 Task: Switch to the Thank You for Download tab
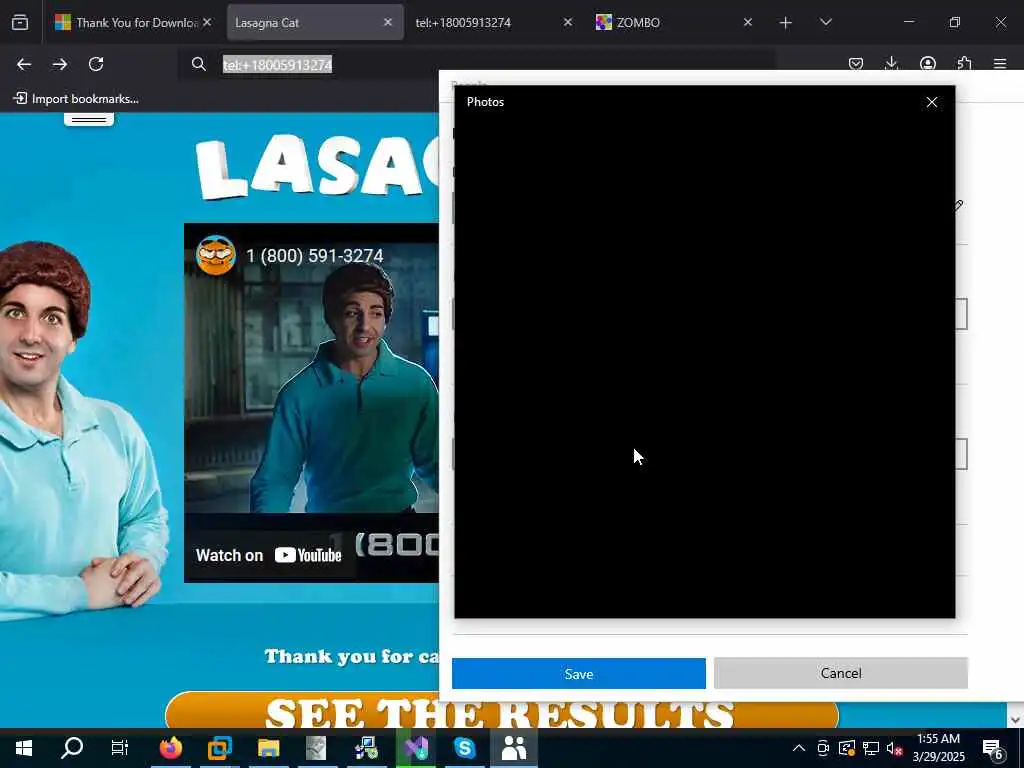tap(133, 22)
